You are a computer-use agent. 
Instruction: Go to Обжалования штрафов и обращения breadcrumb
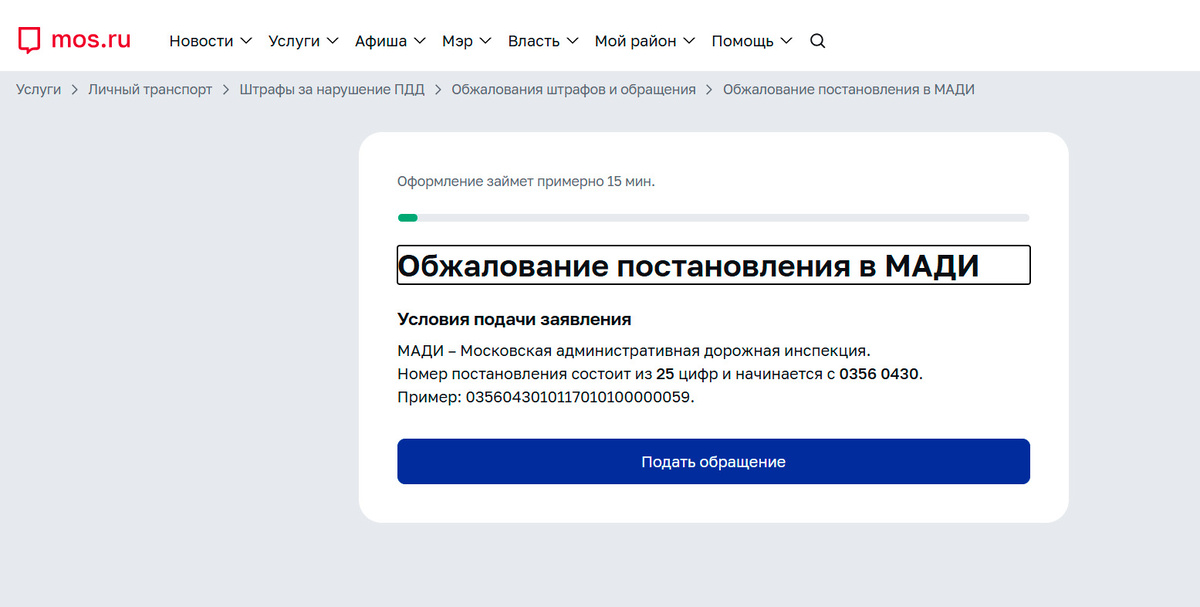click(574, 89)
